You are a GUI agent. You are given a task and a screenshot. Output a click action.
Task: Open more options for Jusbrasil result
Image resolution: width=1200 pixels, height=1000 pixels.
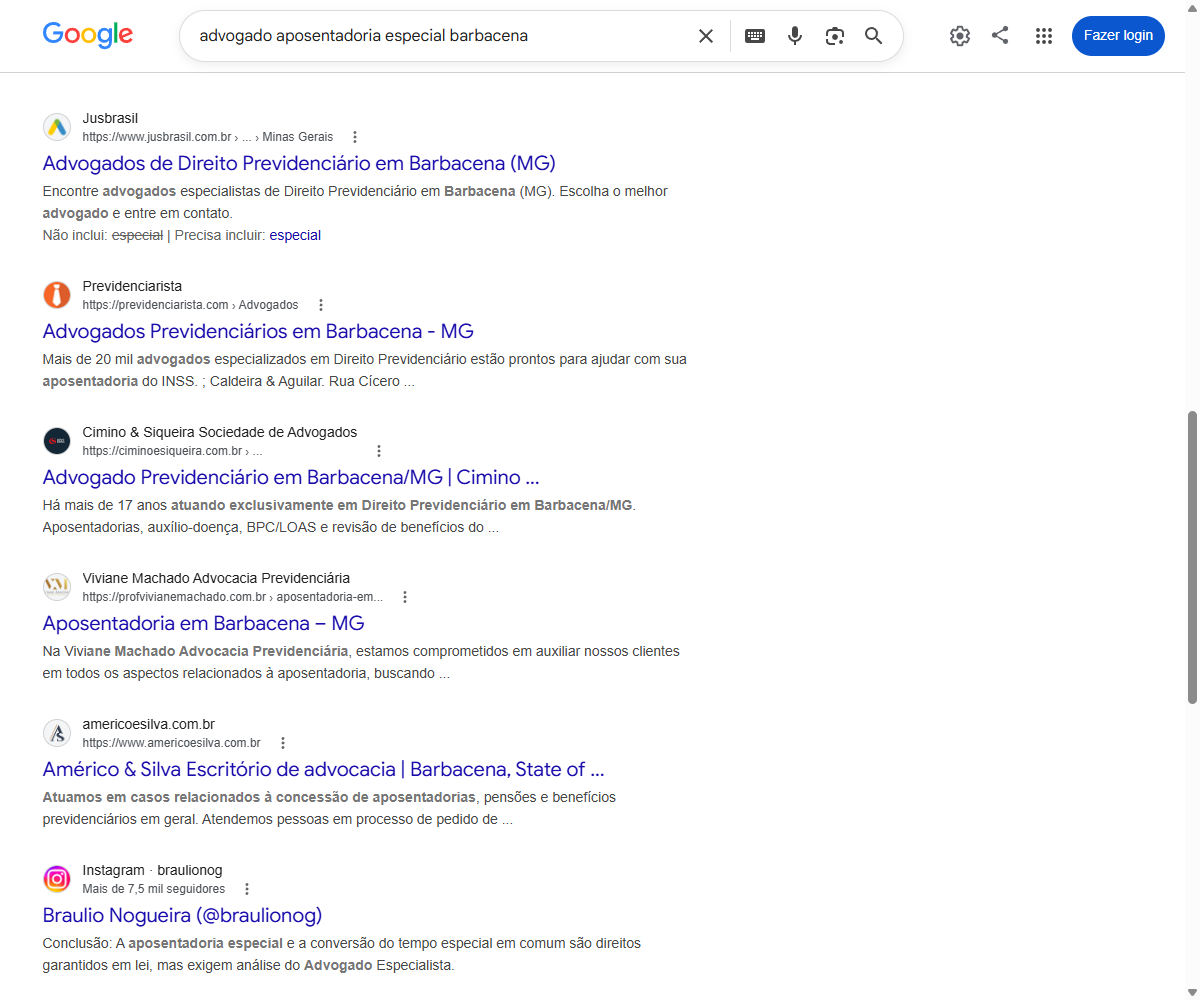tap(355, 137)
